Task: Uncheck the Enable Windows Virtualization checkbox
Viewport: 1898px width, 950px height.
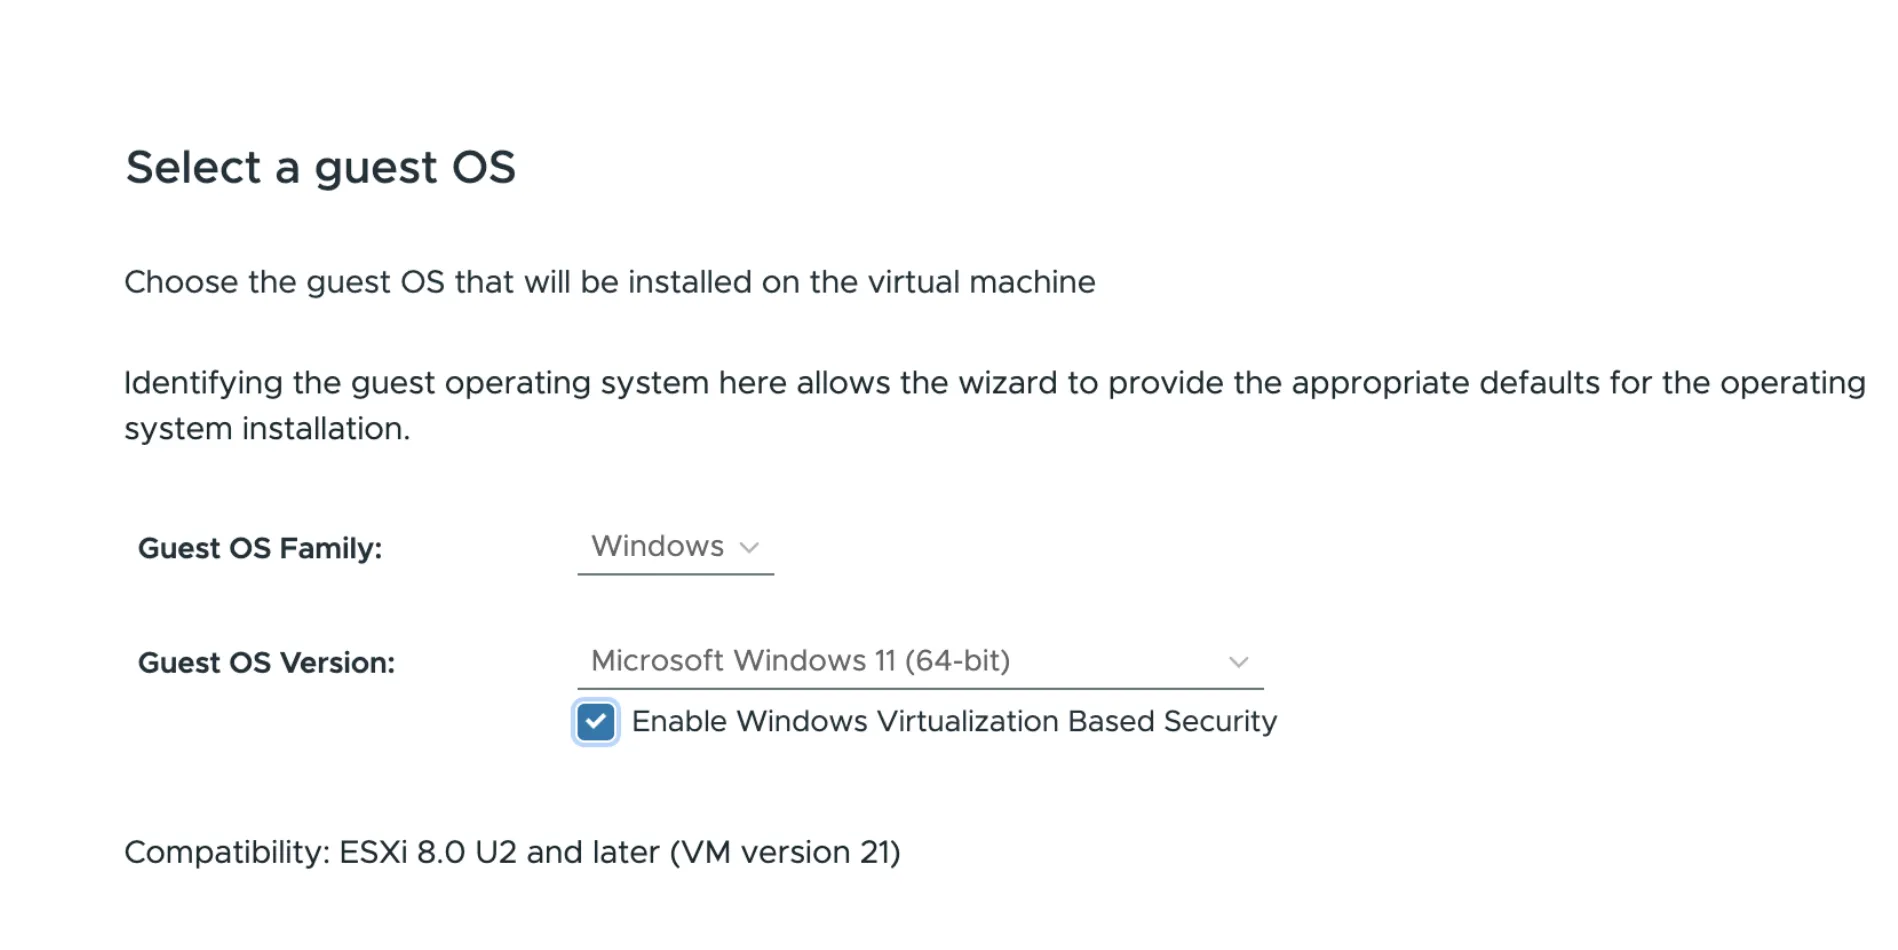Action: point(596,722)
